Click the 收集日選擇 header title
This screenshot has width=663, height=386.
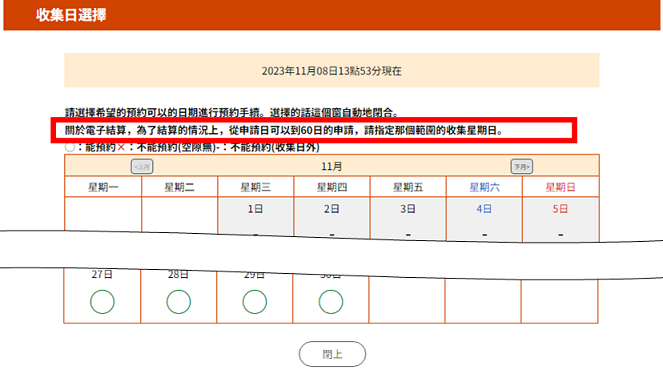(x=71, y=15)
